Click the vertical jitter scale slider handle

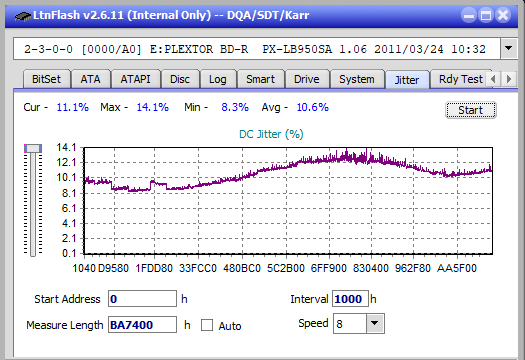(x=33, y=148)
